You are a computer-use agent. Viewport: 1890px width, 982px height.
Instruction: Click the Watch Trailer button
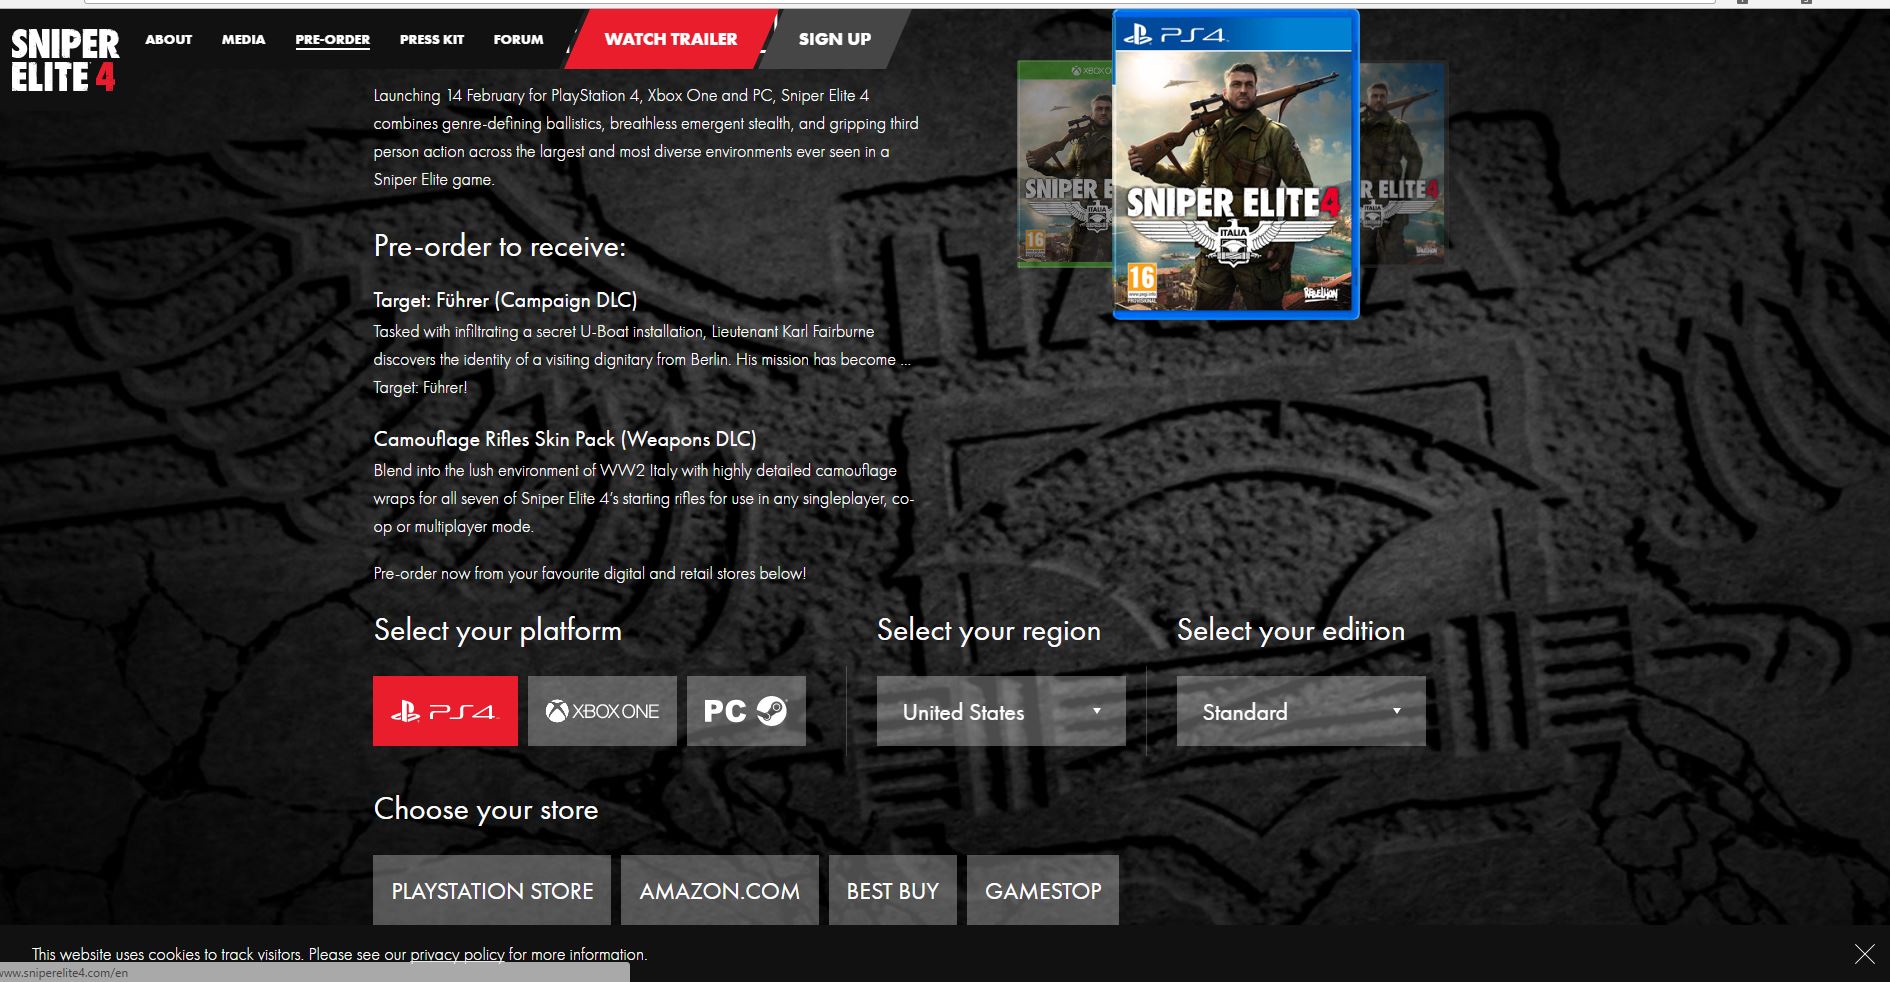670,39
